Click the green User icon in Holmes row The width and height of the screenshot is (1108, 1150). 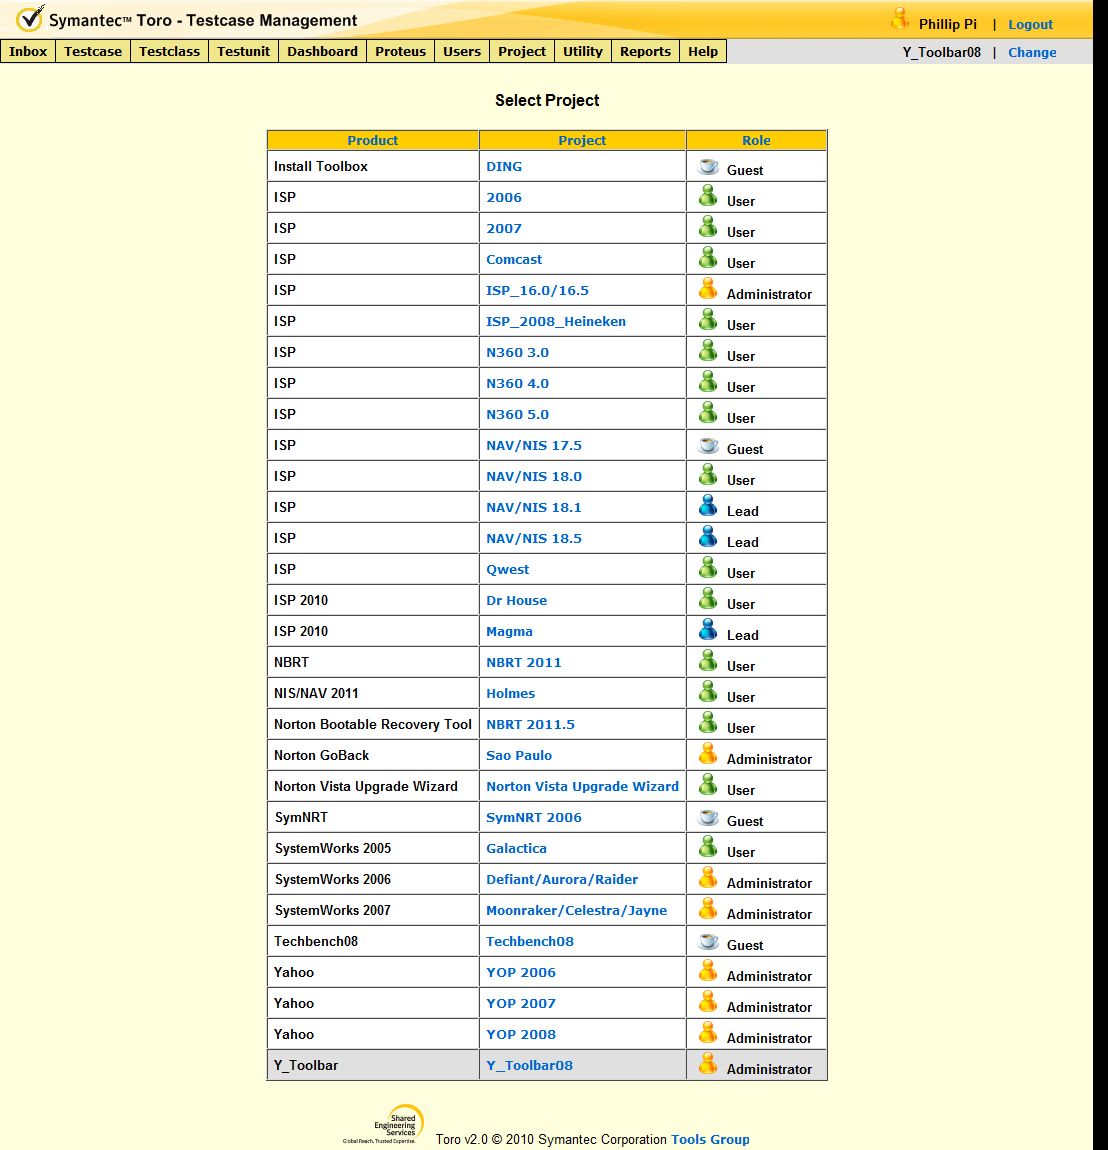(708, 692)
